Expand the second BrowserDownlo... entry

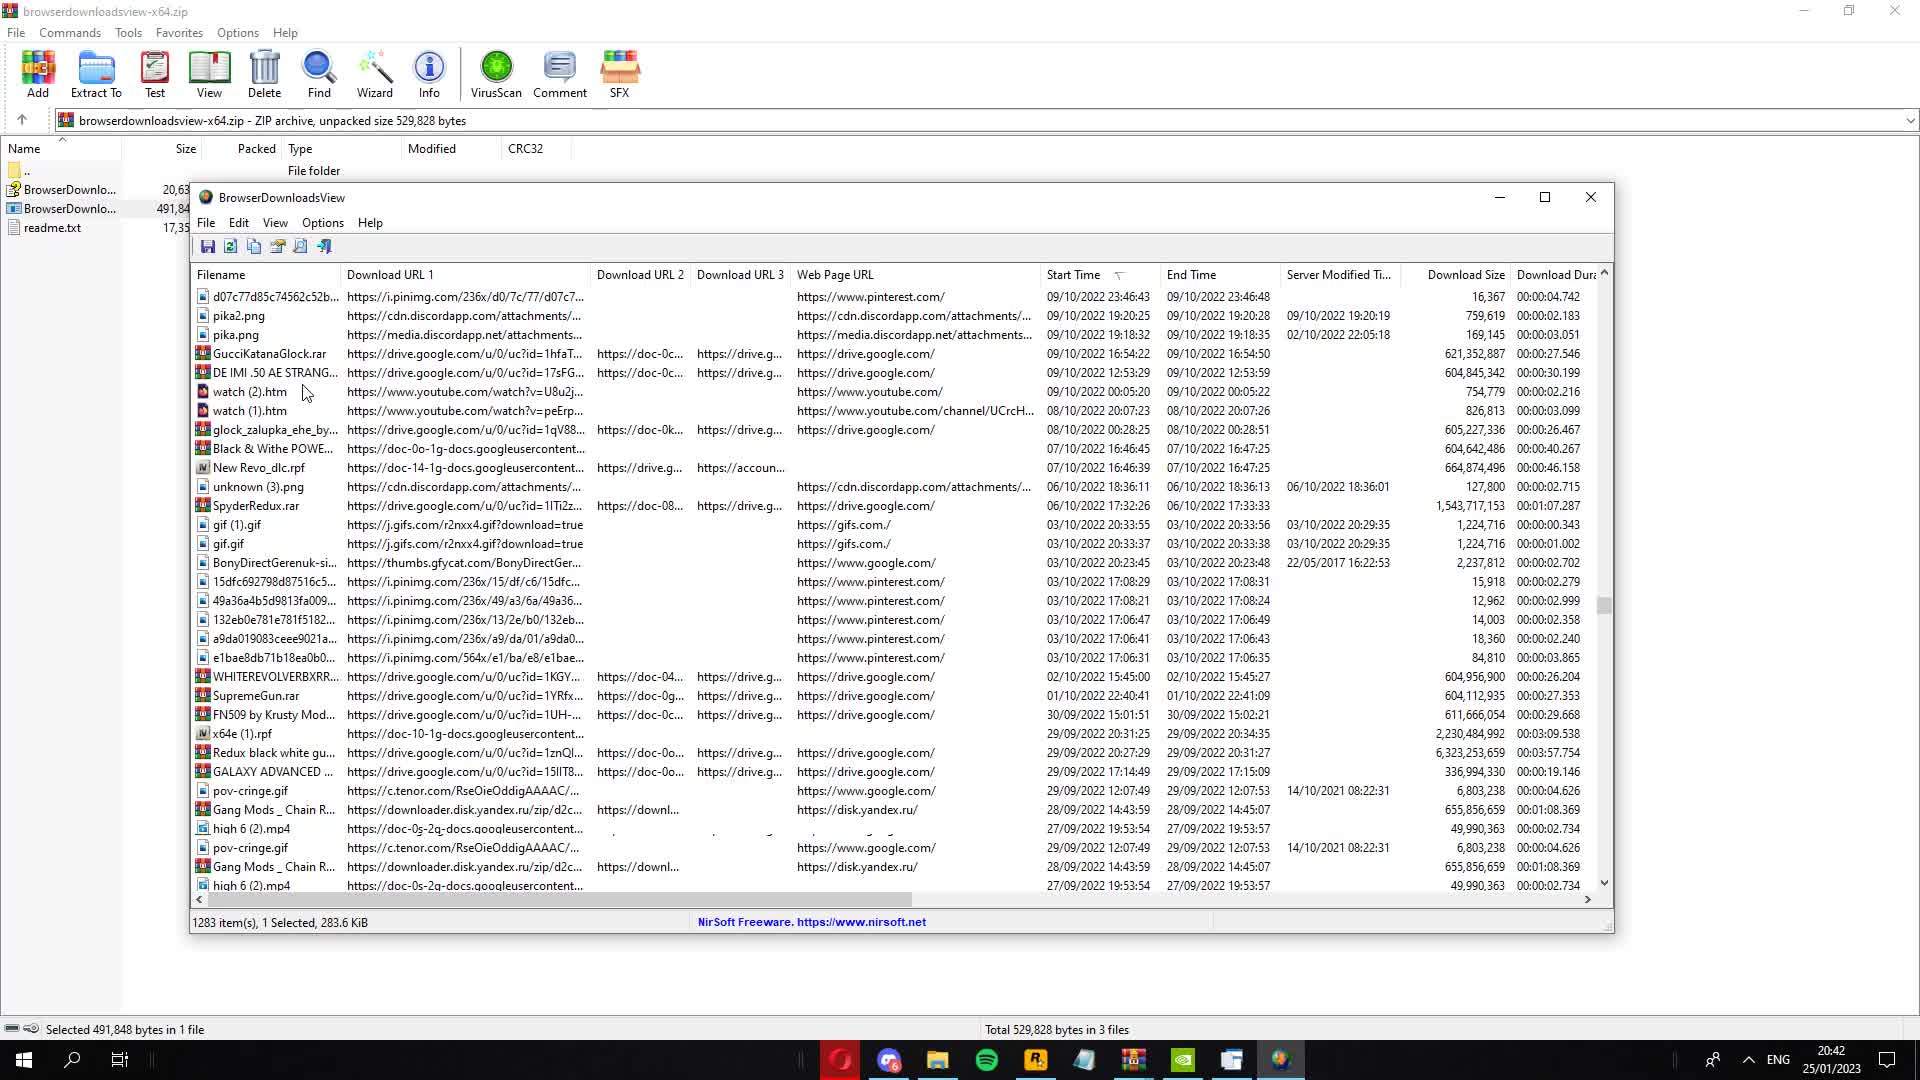69,208
